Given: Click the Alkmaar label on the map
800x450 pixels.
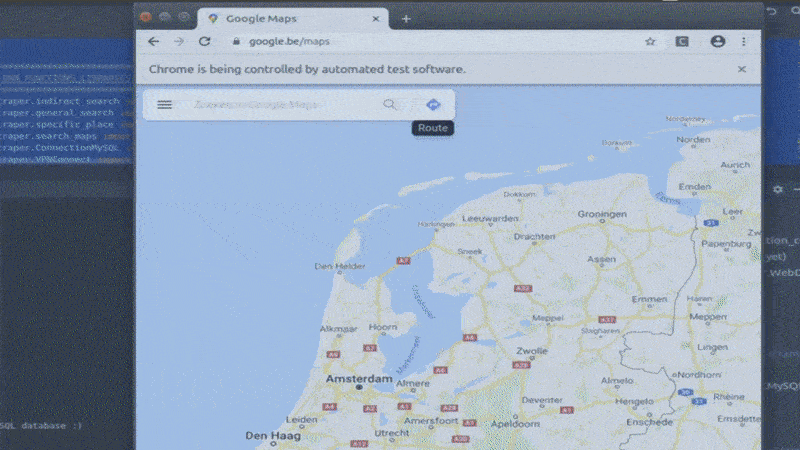Looking at the screenshot, I should (x=338, y=329).
